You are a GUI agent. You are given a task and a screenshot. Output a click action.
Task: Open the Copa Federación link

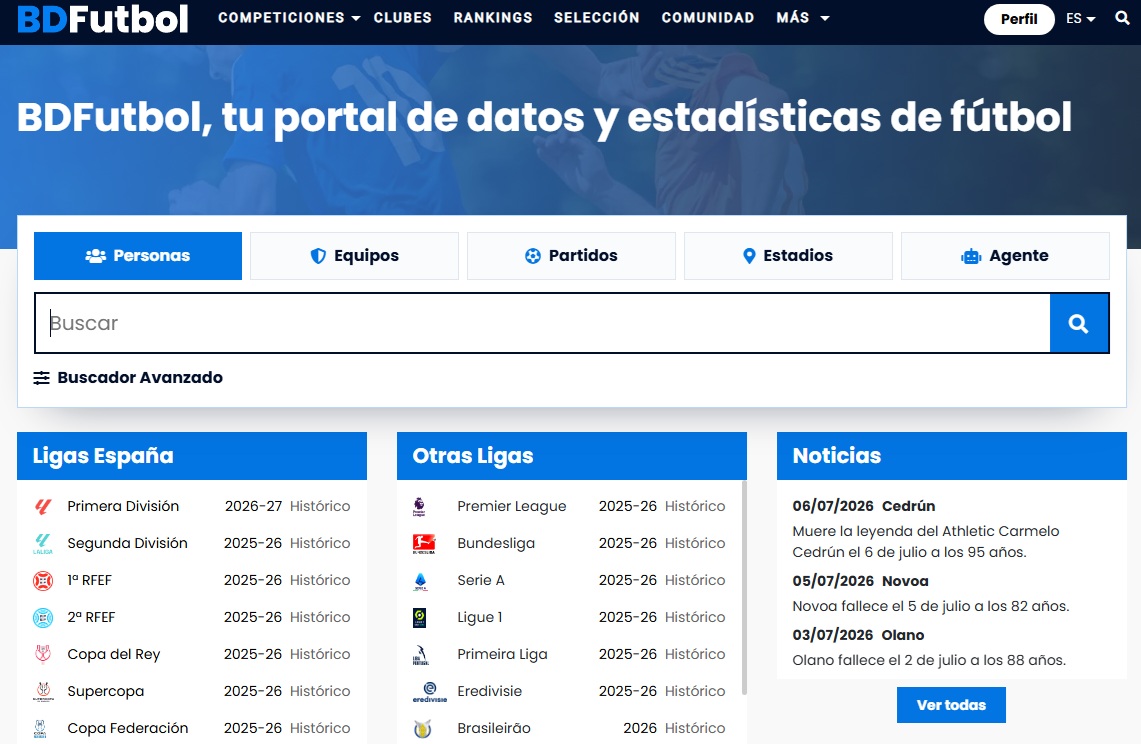point(127,728)
